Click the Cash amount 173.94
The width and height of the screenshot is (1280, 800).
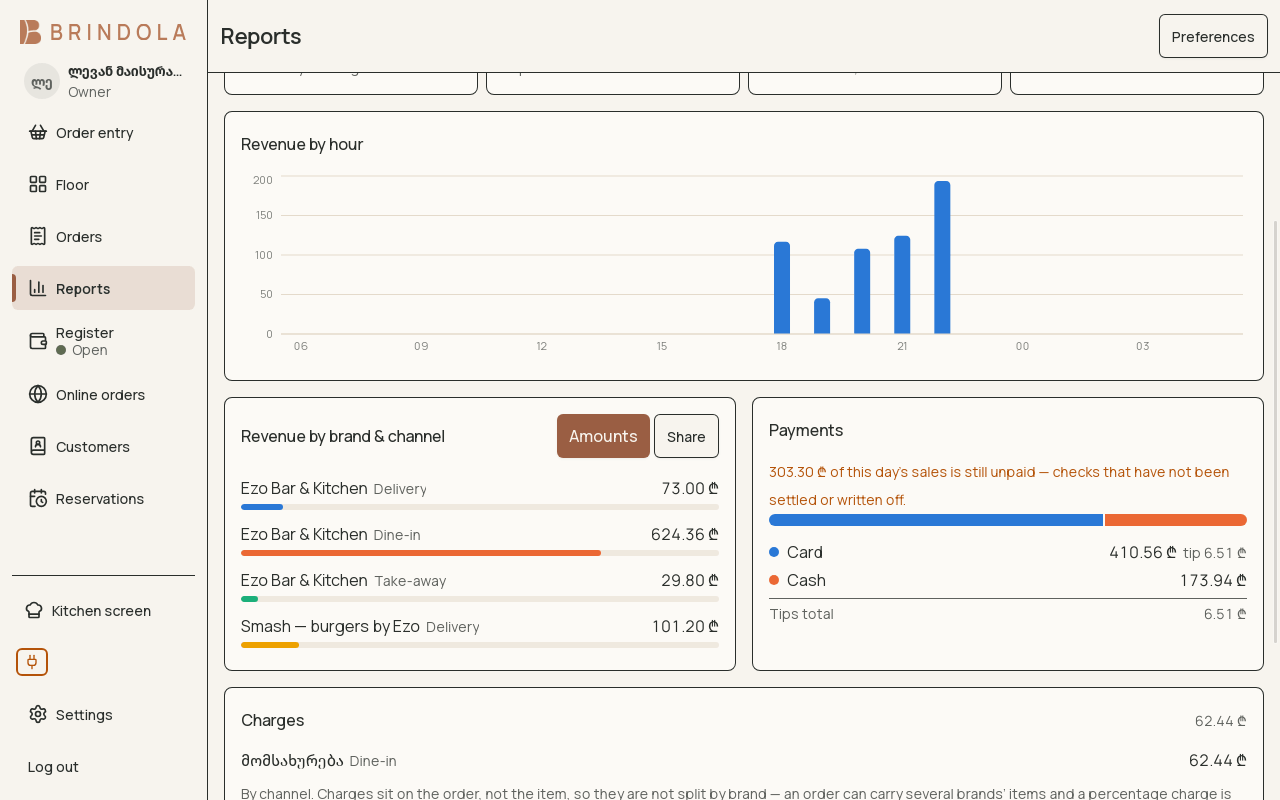point(1213,580)
